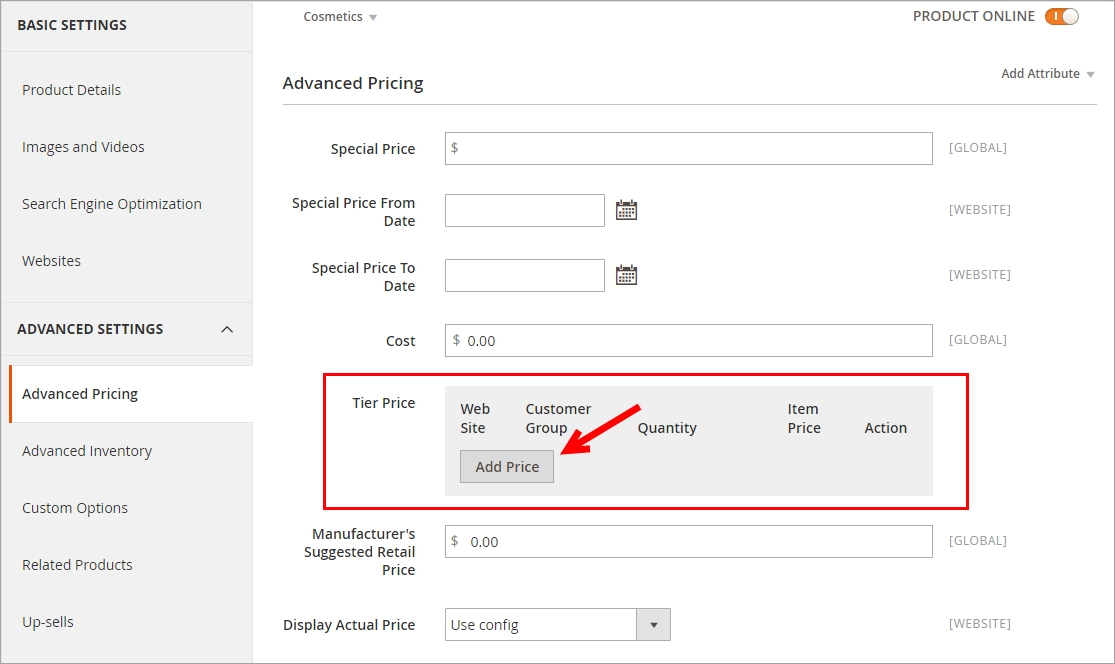Open the Cosmetics dropdown
This screenshot has height=664, width=1115.
(x=340, y=16)
